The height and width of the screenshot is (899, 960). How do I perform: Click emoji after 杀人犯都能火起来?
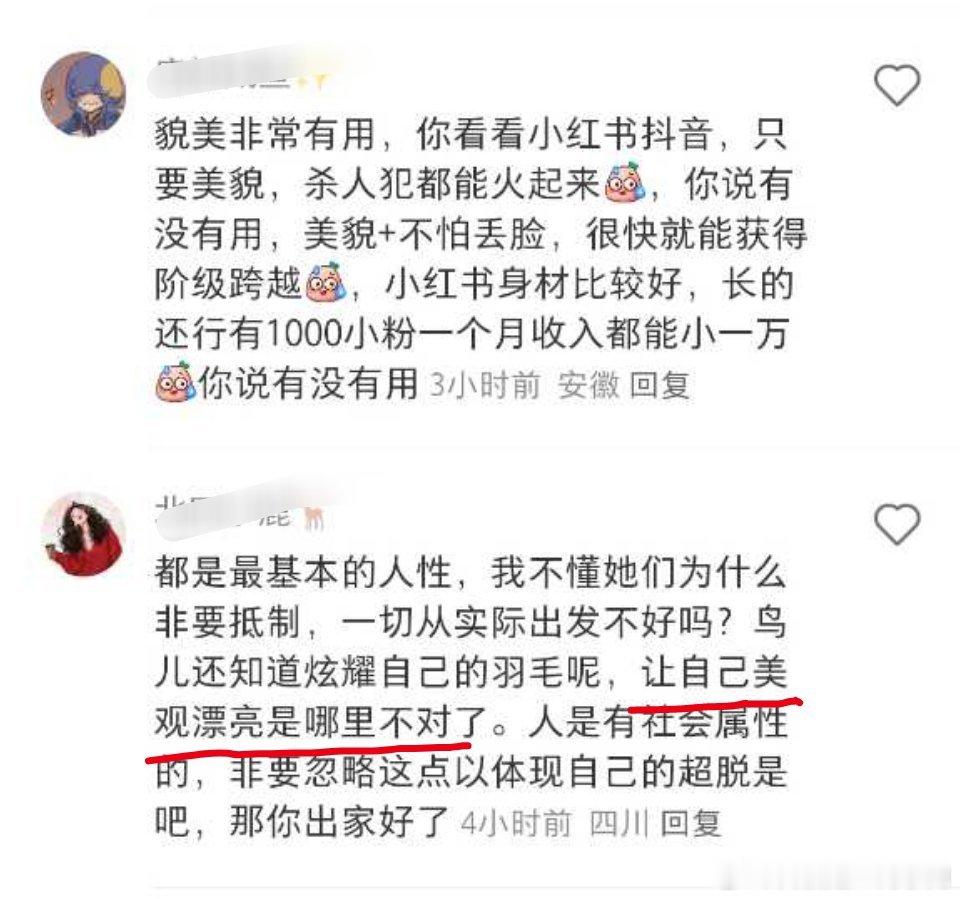(624, 184)
